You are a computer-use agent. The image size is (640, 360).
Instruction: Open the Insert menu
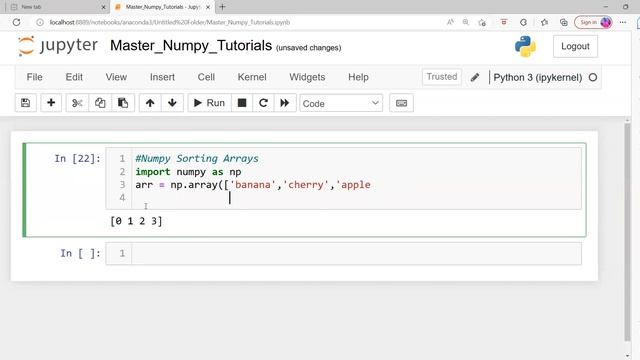[x=162, y=77]
